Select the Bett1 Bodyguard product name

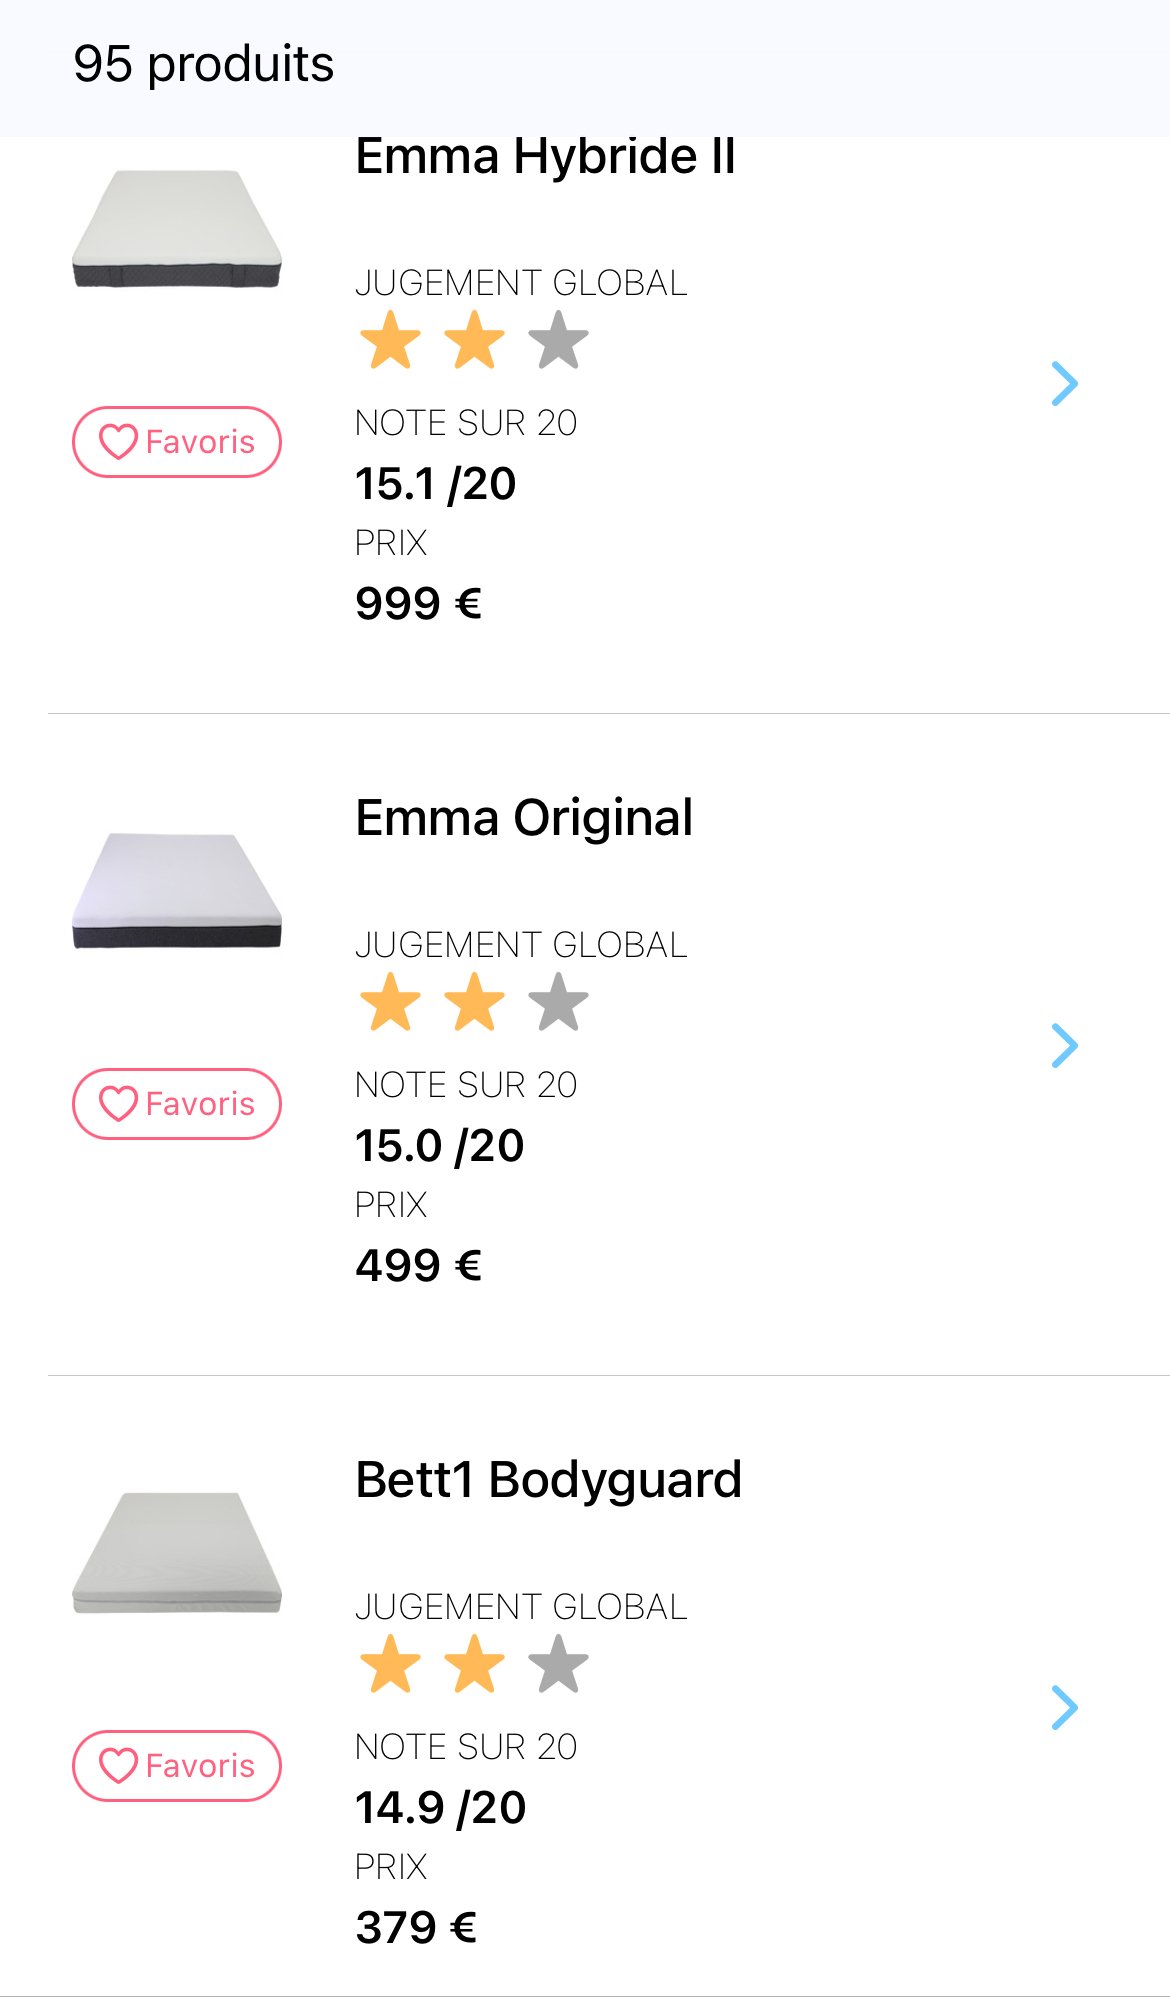pos(548,1480)
